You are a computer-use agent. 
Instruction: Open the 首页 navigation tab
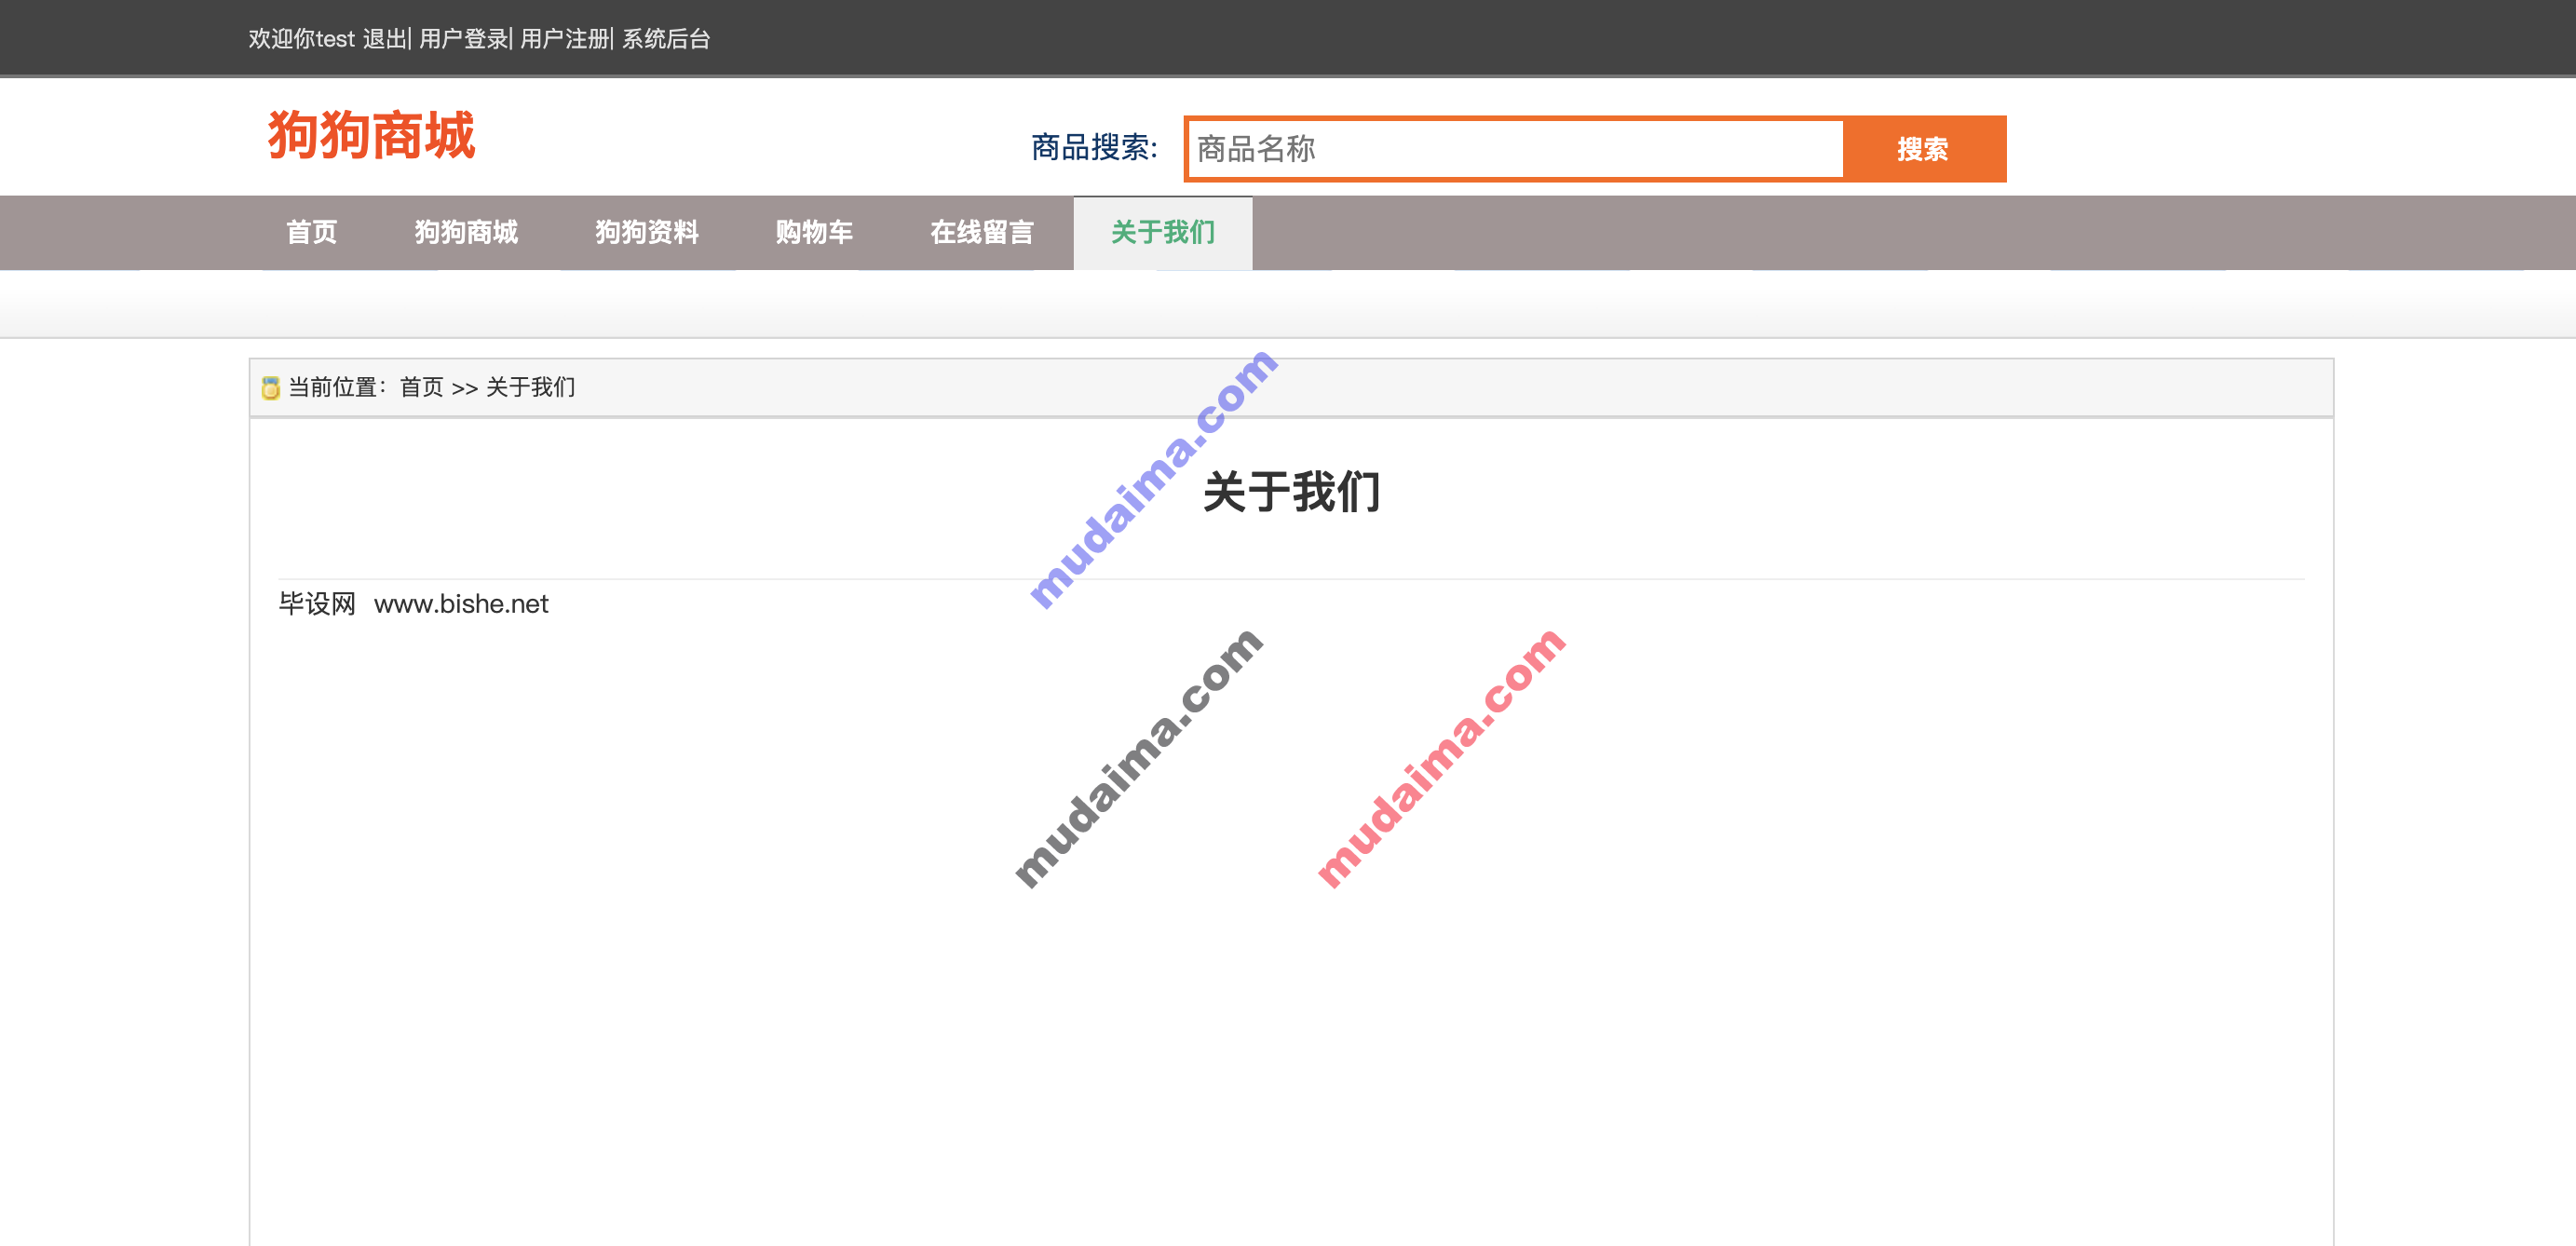(x=312, y=232)
